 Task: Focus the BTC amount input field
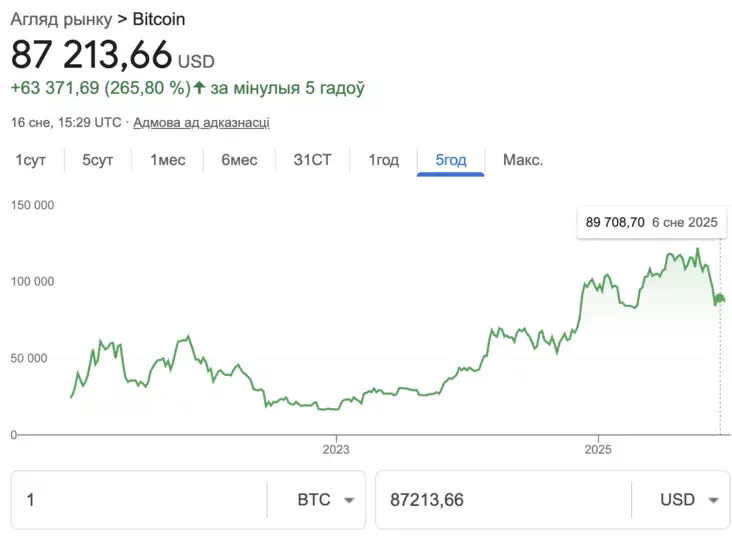coord(140,500)
